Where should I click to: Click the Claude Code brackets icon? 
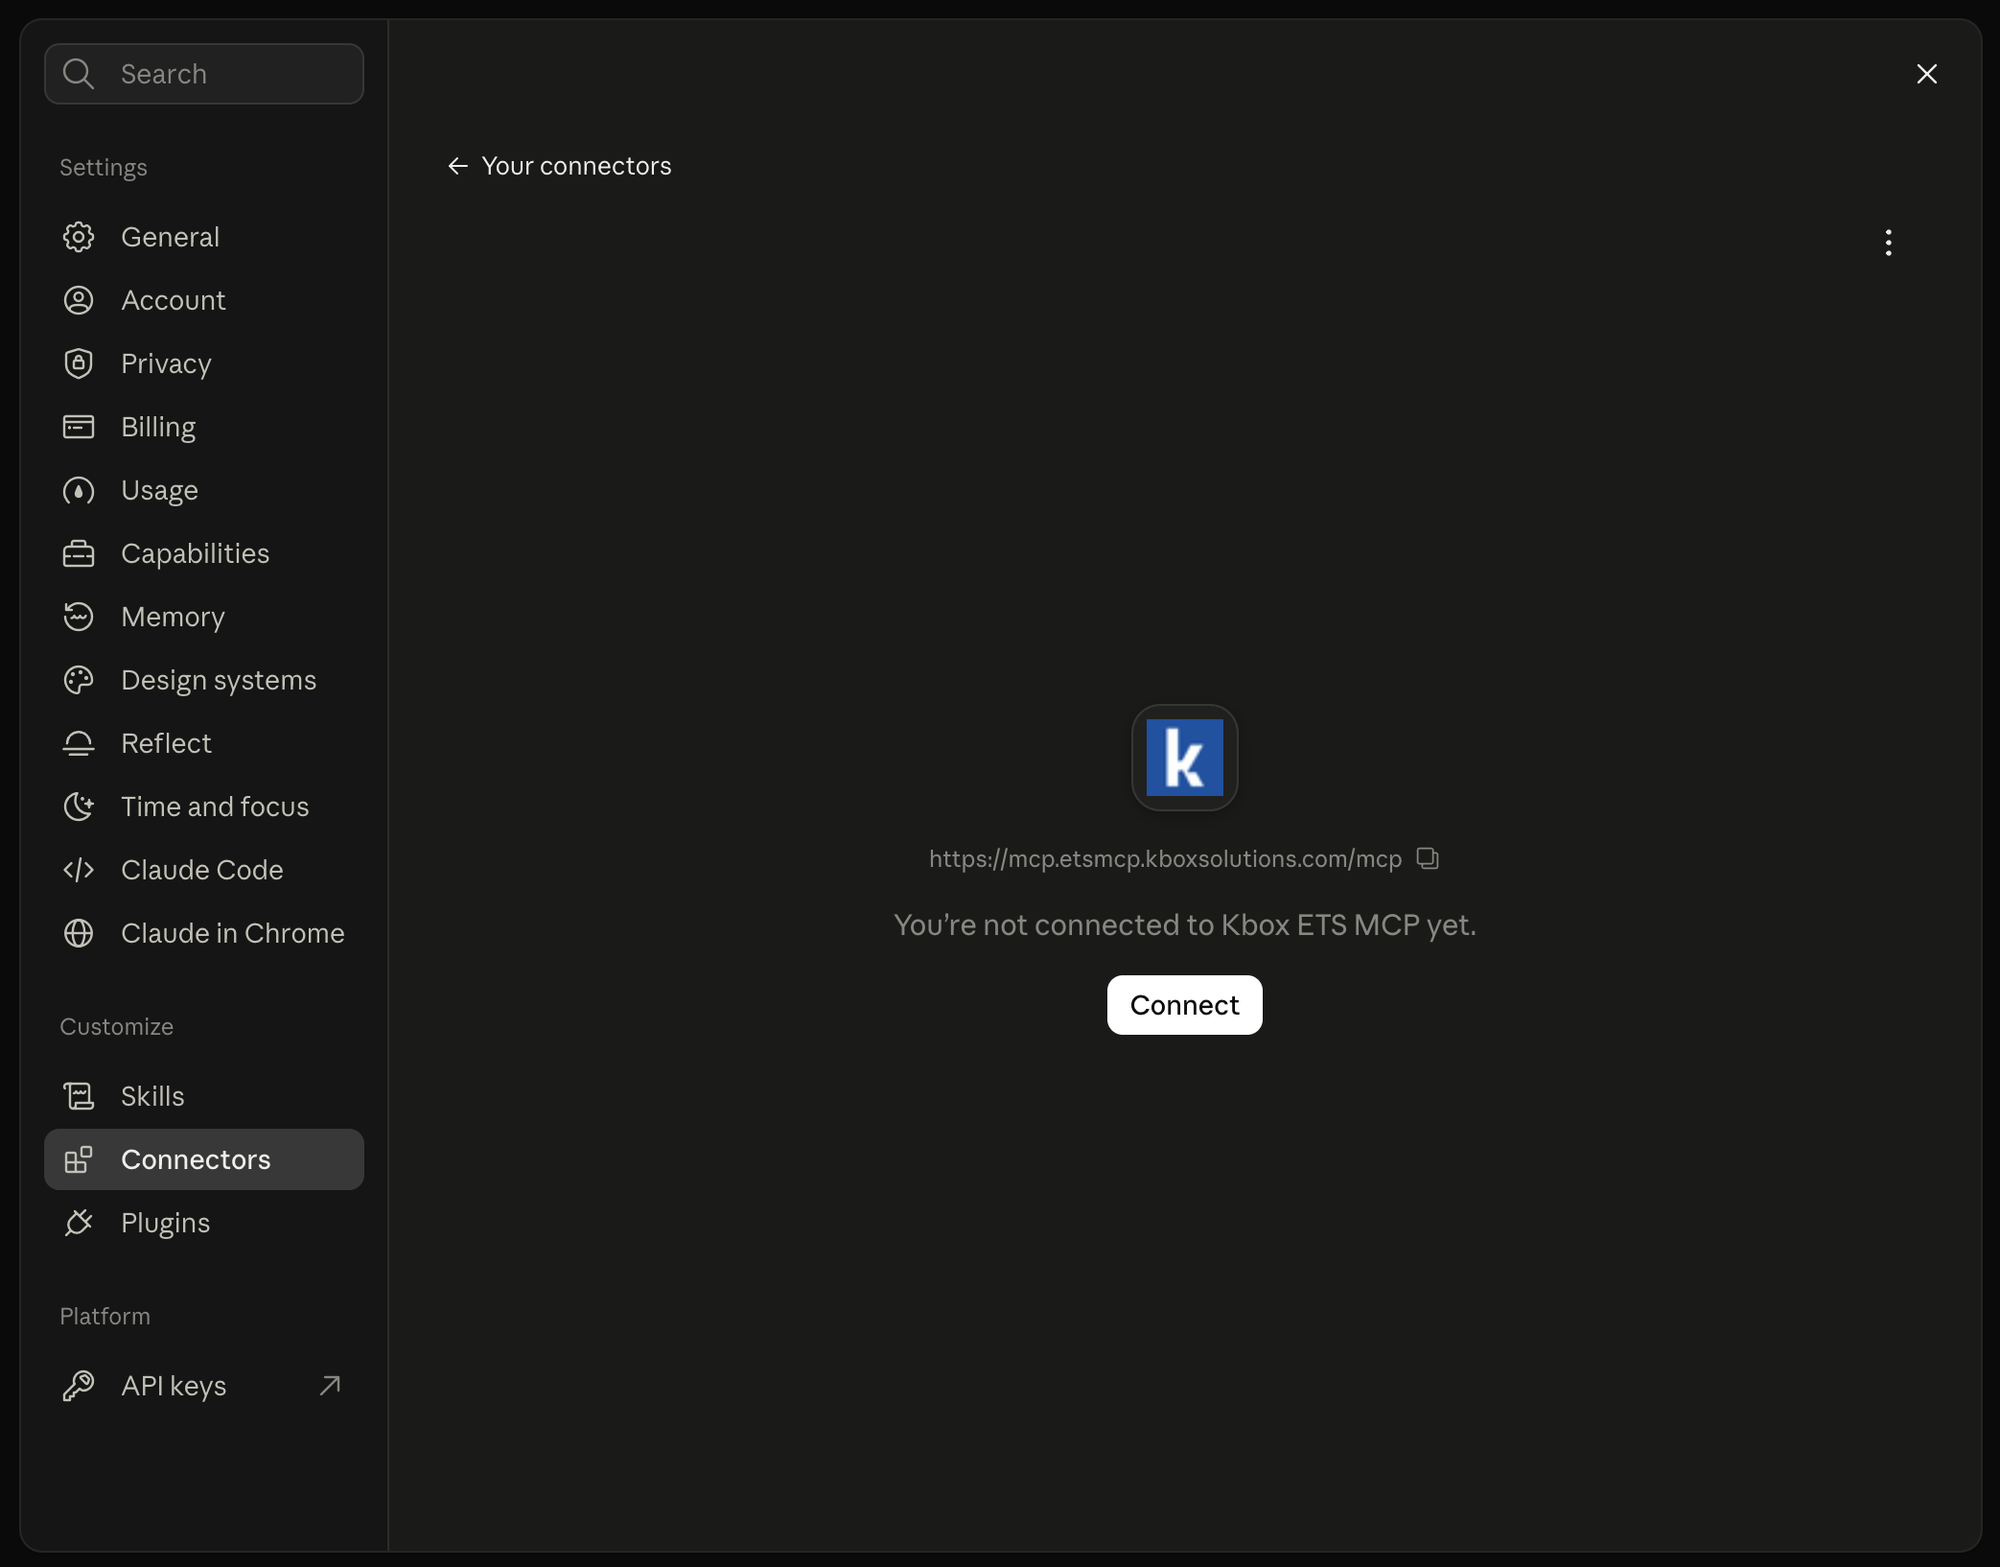coord(78,870)
